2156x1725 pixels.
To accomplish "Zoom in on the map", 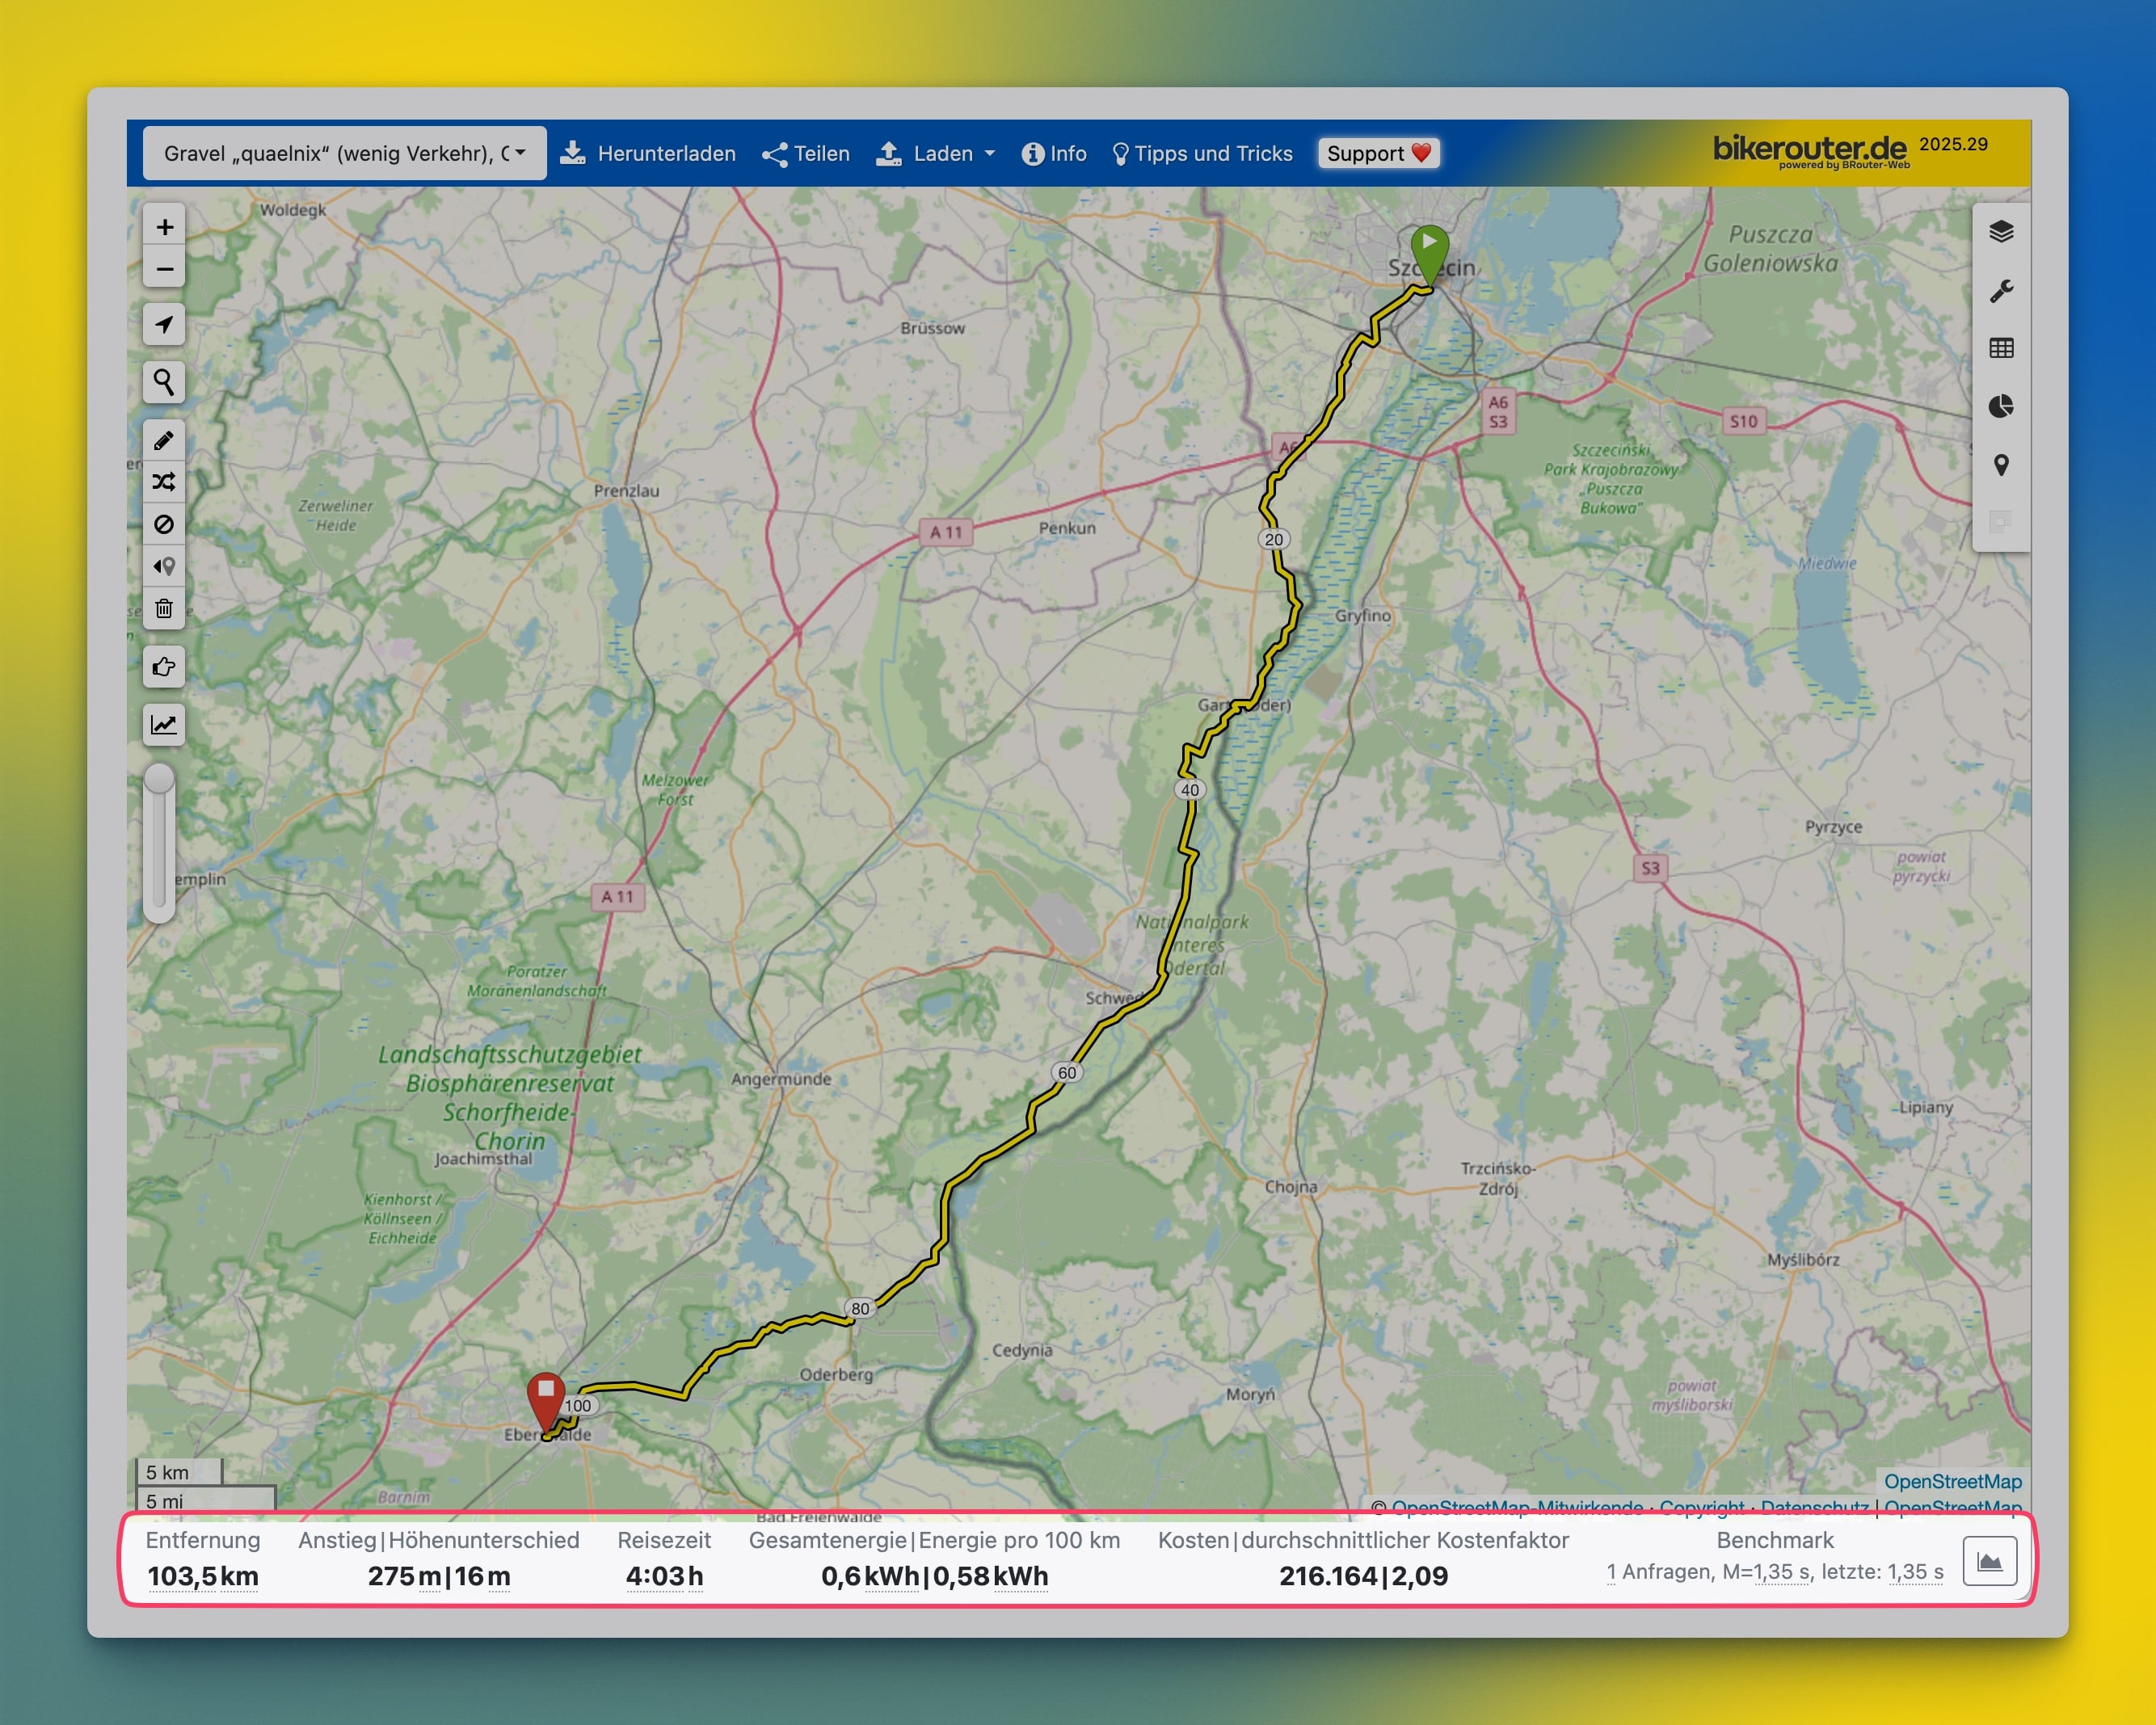I will pyautogui.click(x=164, y=227).
